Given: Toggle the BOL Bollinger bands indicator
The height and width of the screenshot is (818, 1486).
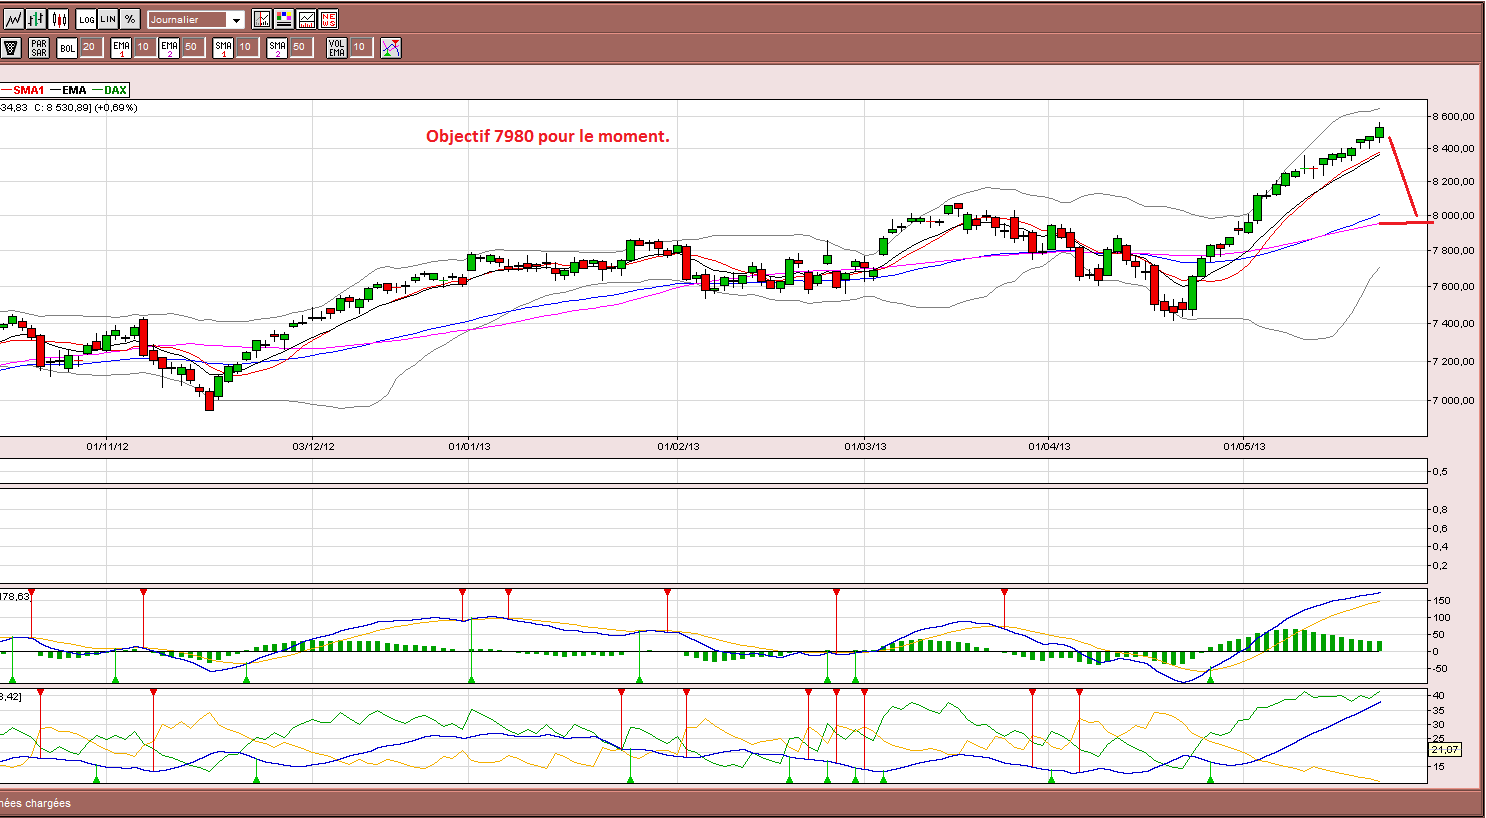Looking at the screenshot, I should pos(67,47).
